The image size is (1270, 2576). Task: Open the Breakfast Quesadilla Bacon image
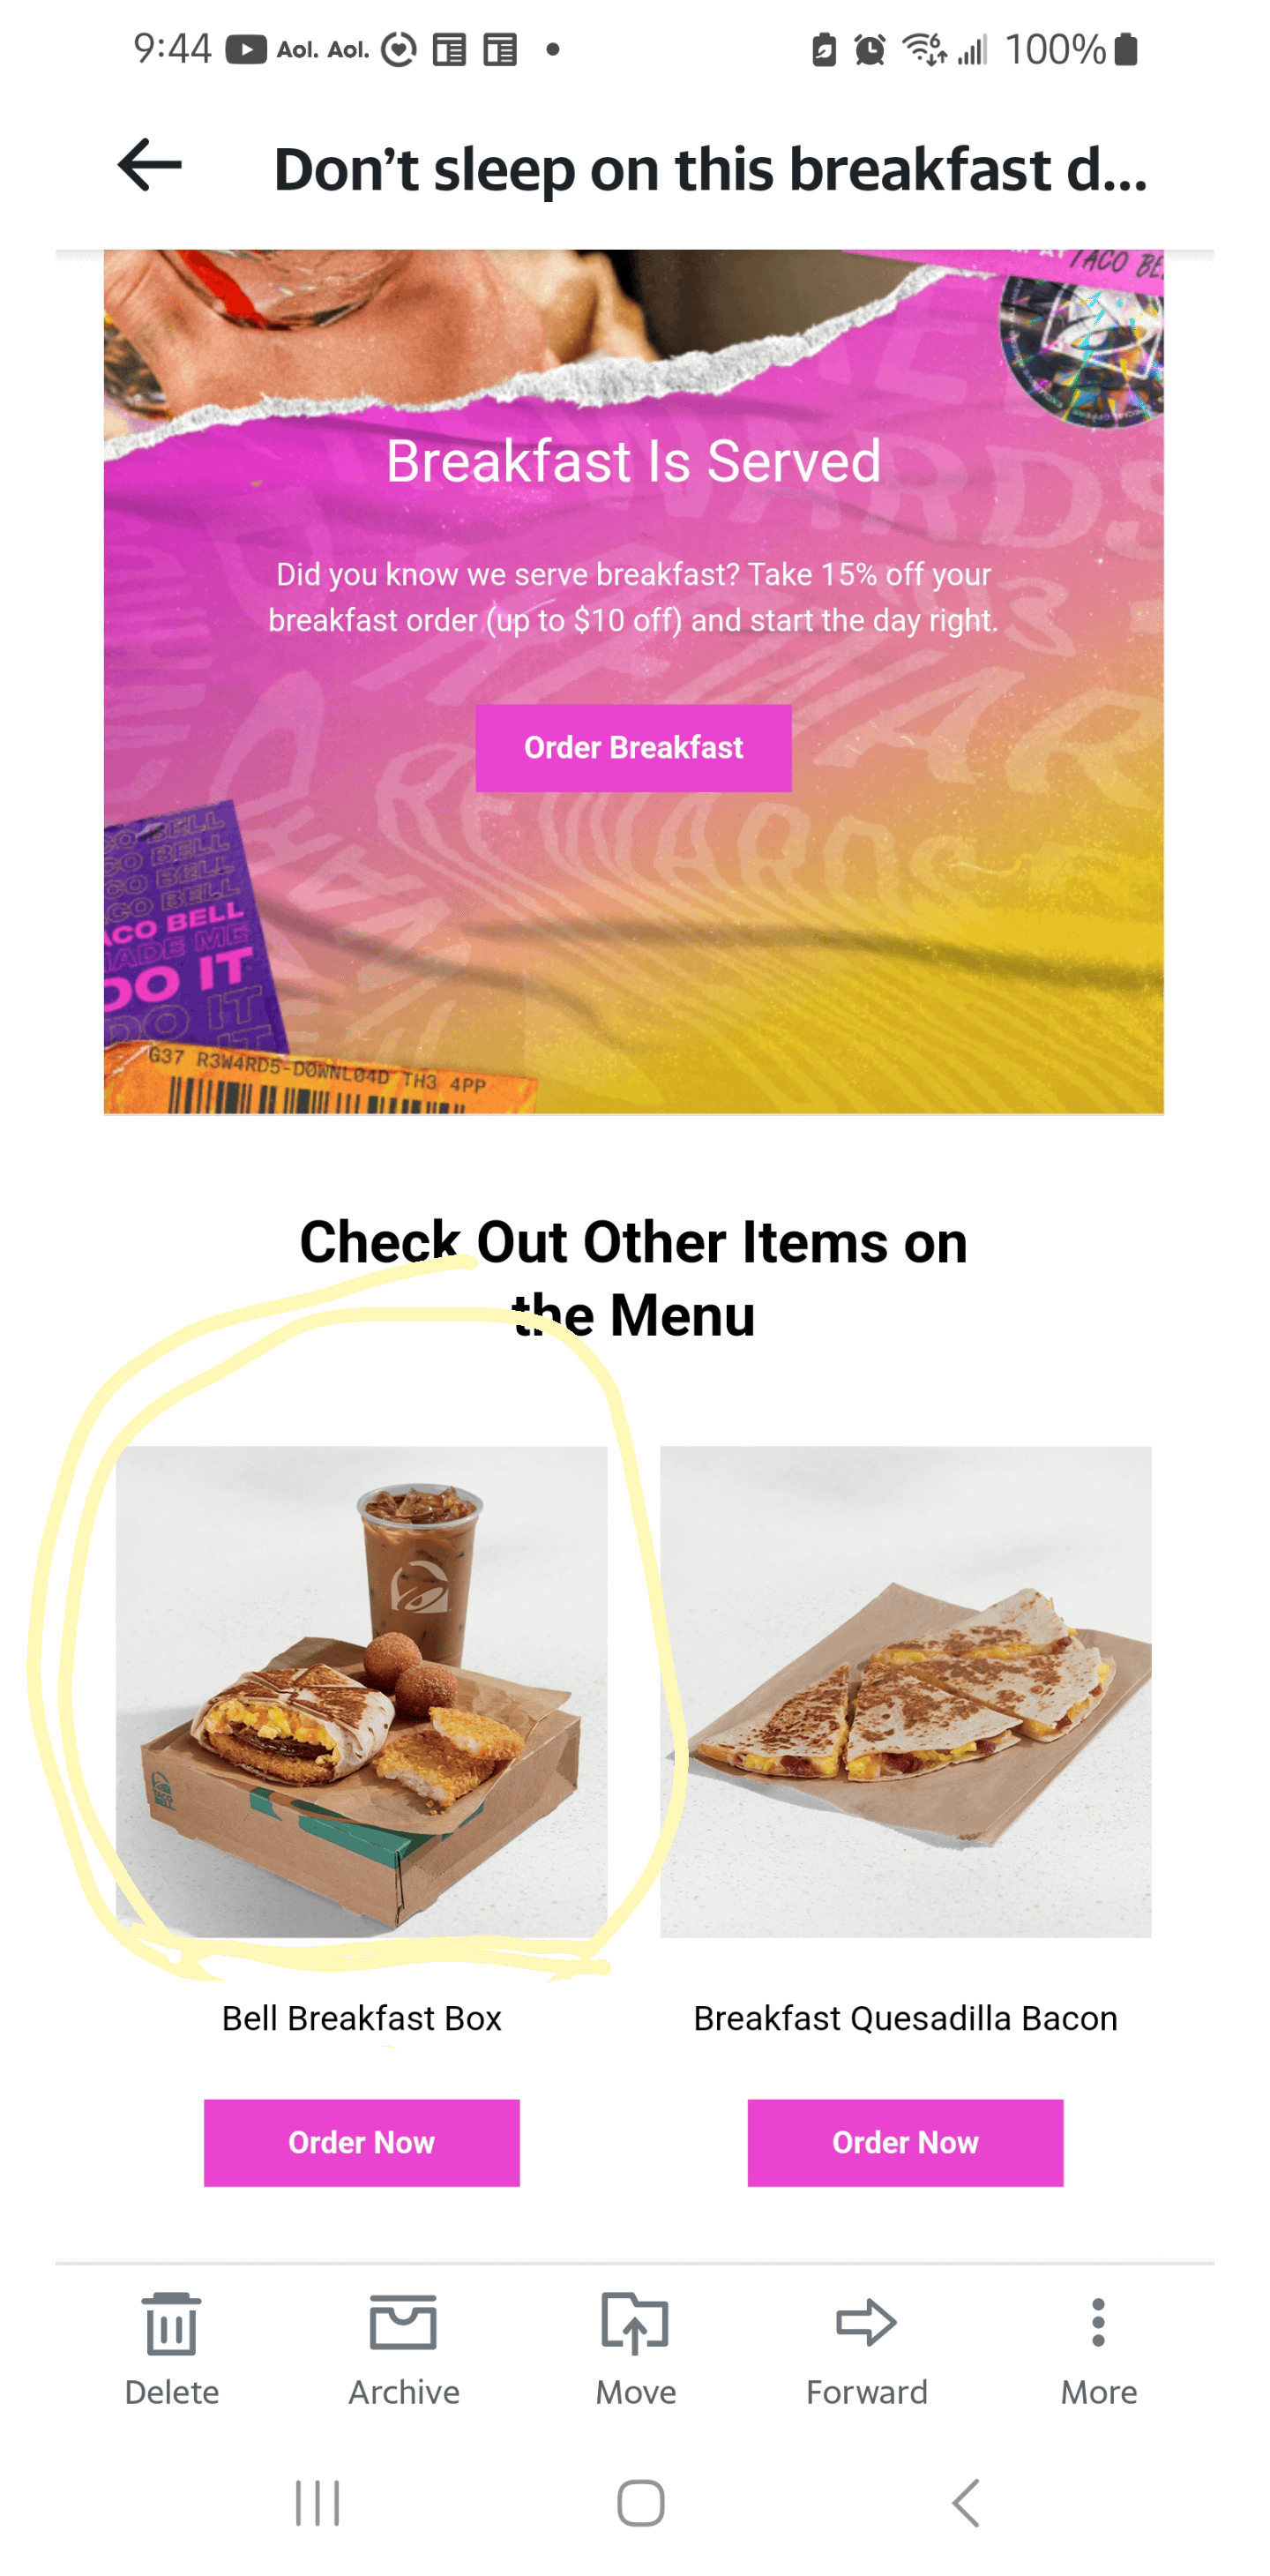click(x=906, y=1692)
